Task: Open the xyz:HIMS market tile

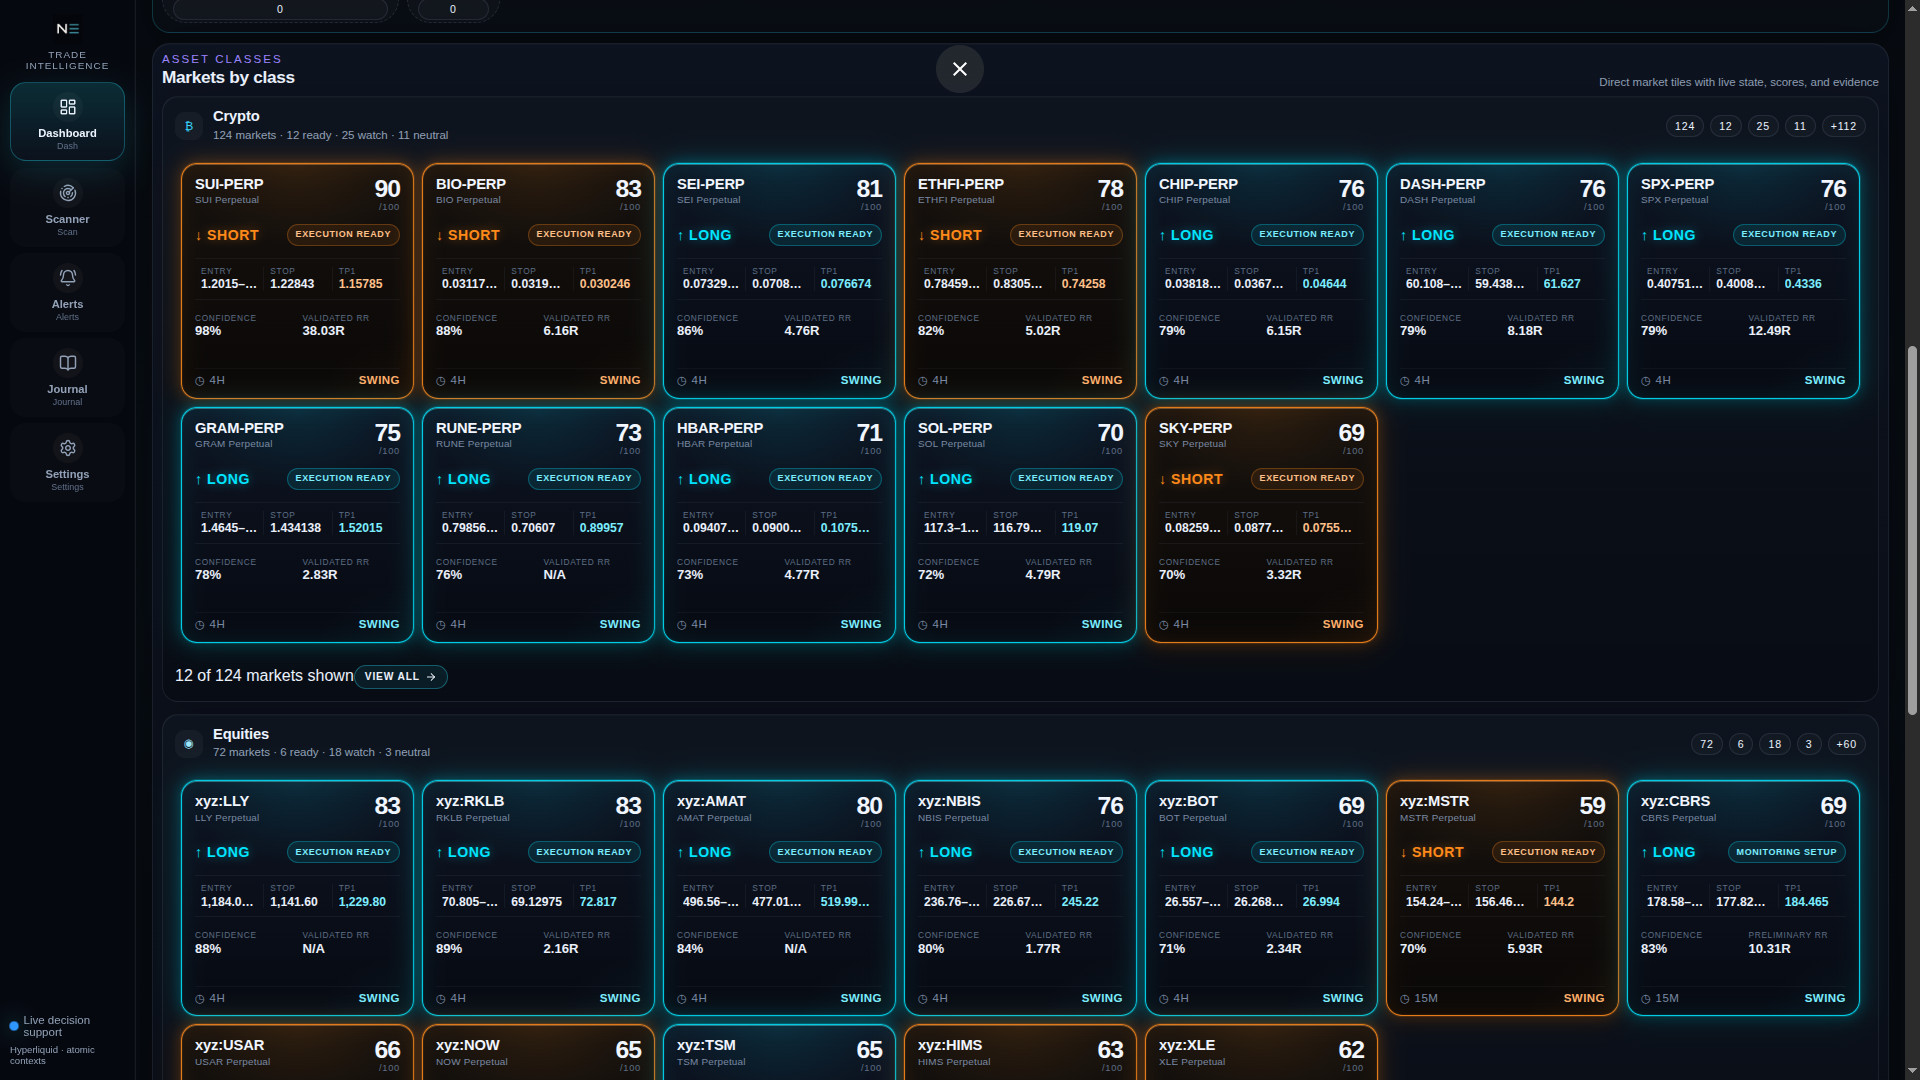Action: click(1020, 1052)
